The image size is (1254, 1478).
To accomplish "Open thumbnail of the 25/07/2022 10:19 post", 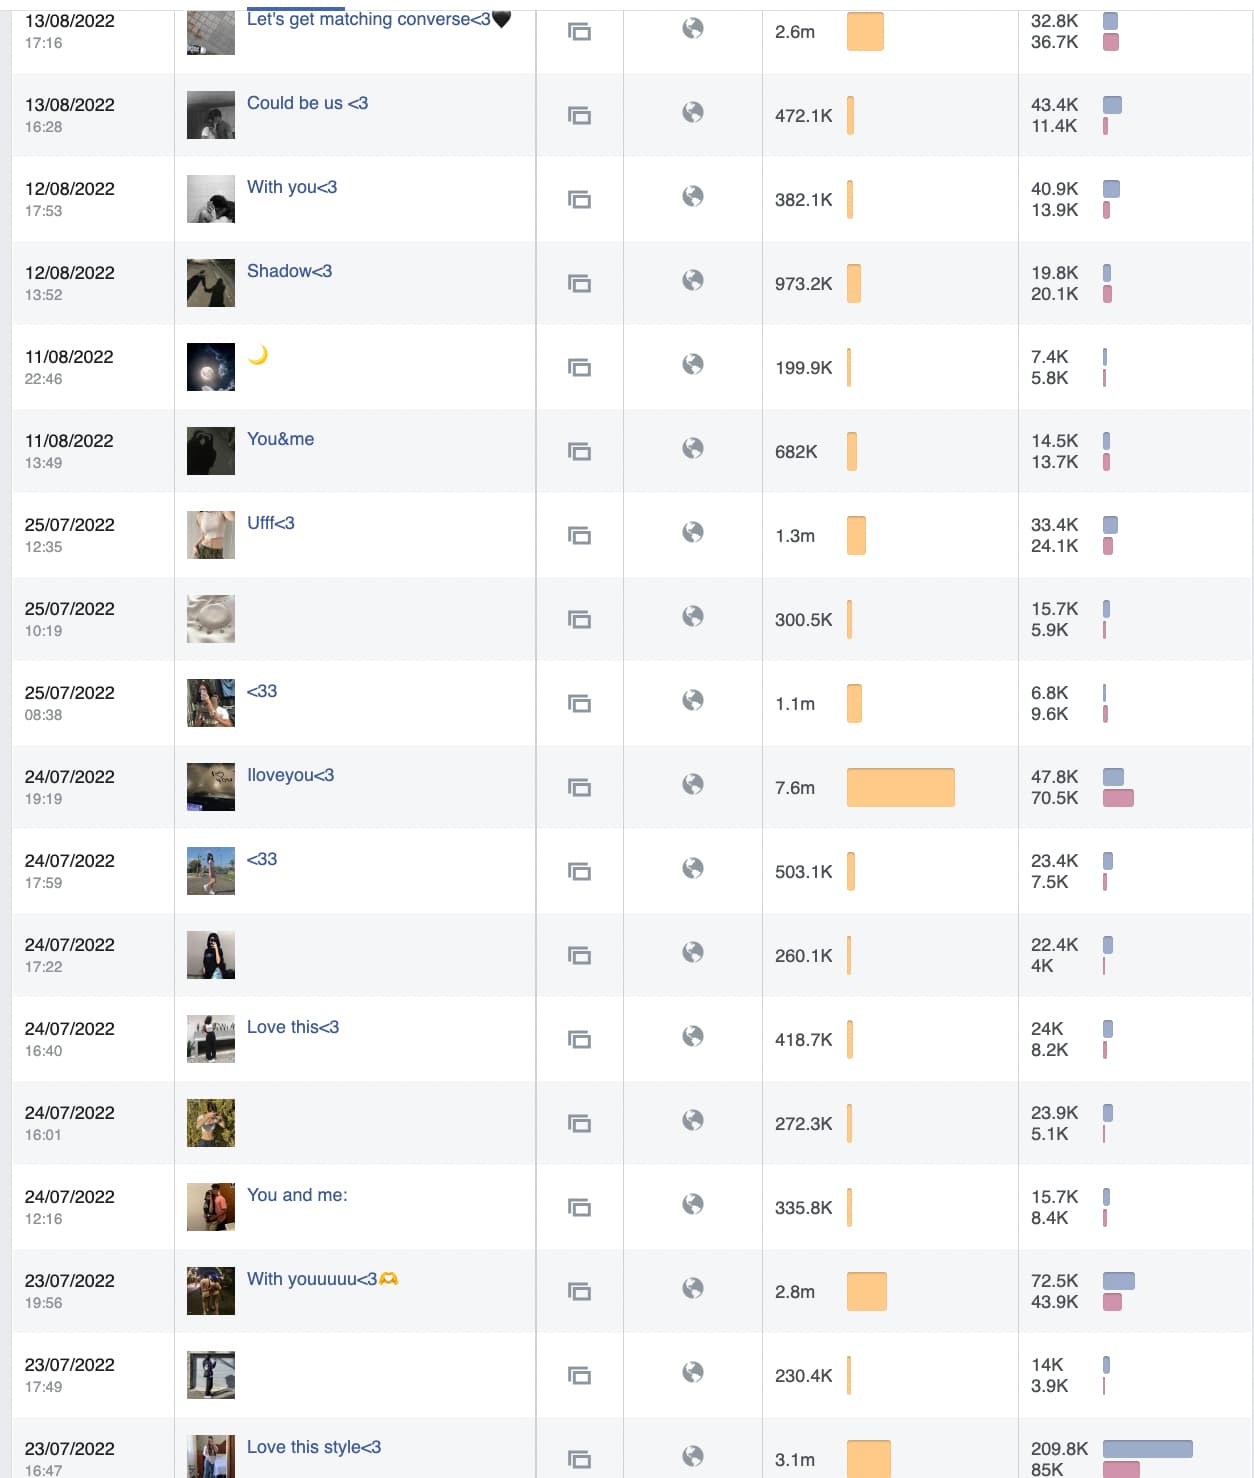I will 211,619.
